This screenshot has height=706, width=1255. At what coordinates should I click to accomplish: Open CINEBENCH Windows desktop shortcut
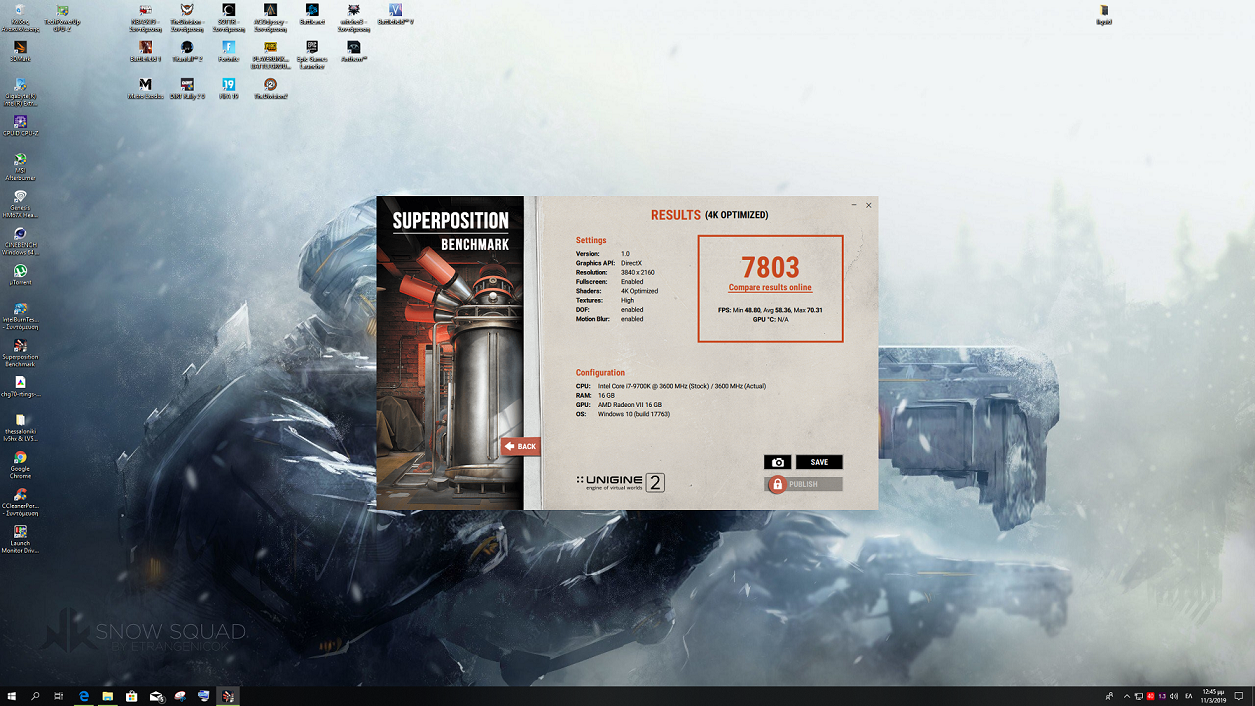[20, 241]
